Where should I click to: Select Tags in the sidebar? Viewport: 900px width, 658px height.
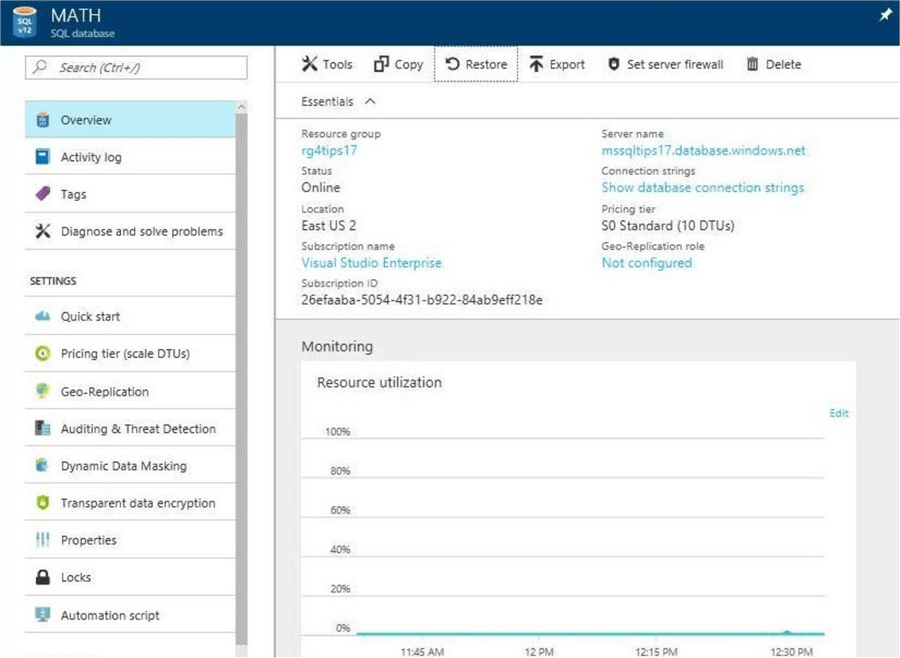point(130,194)
